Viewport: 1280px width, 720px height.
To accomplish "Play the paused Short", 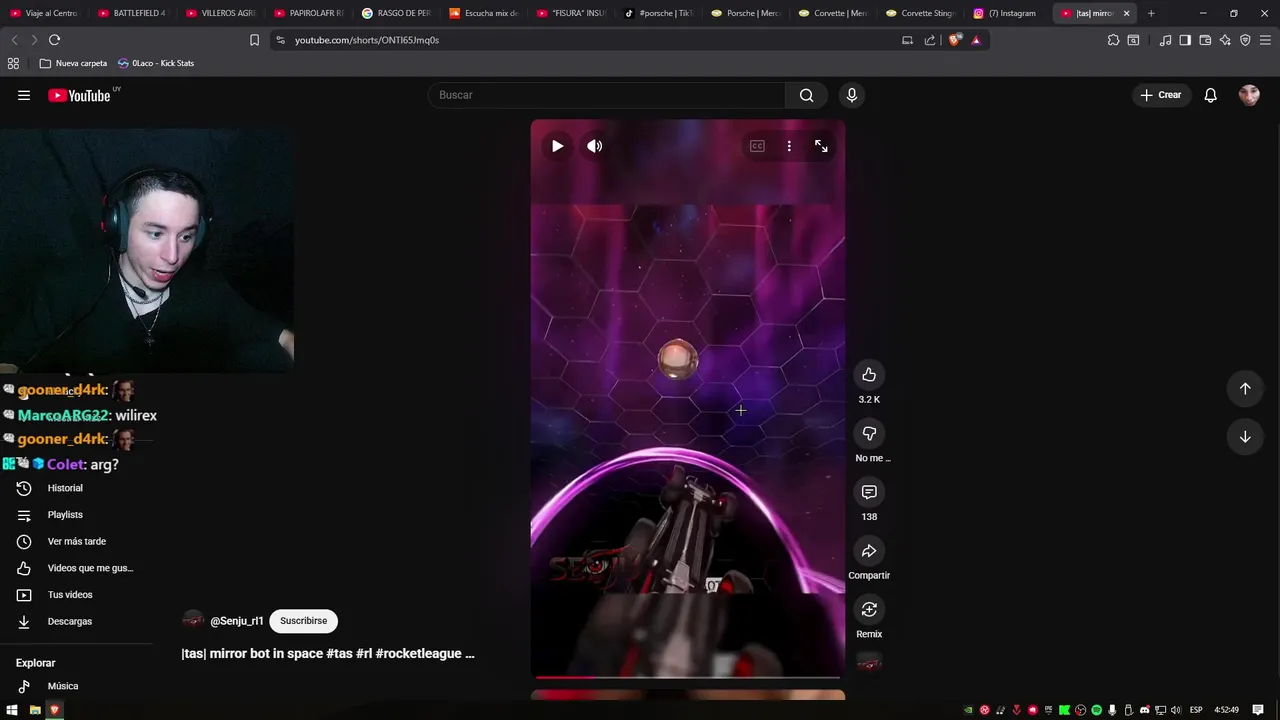I will click(557, 146).
